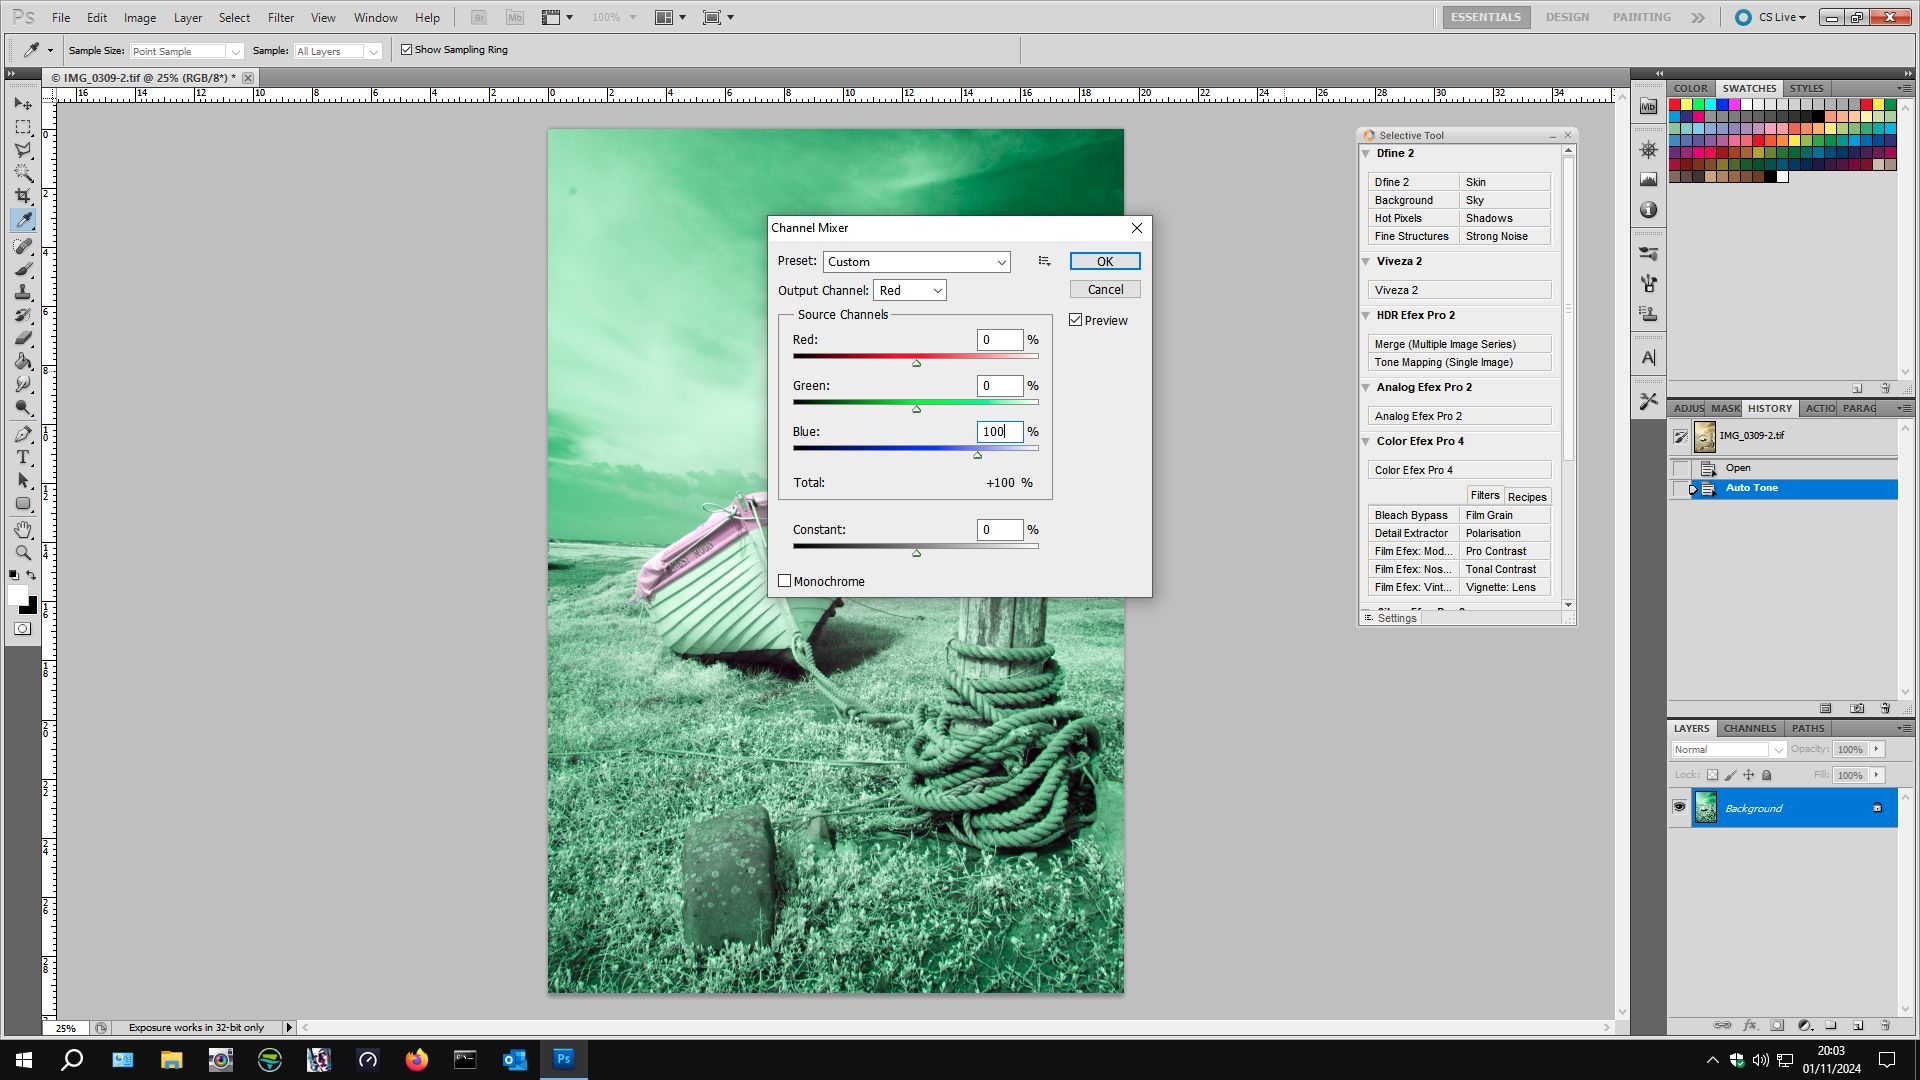Select the Zoom tool in toolbar
Image resolution: width=1920 pixels, height=1080 pixels.
tap(23, 552)
